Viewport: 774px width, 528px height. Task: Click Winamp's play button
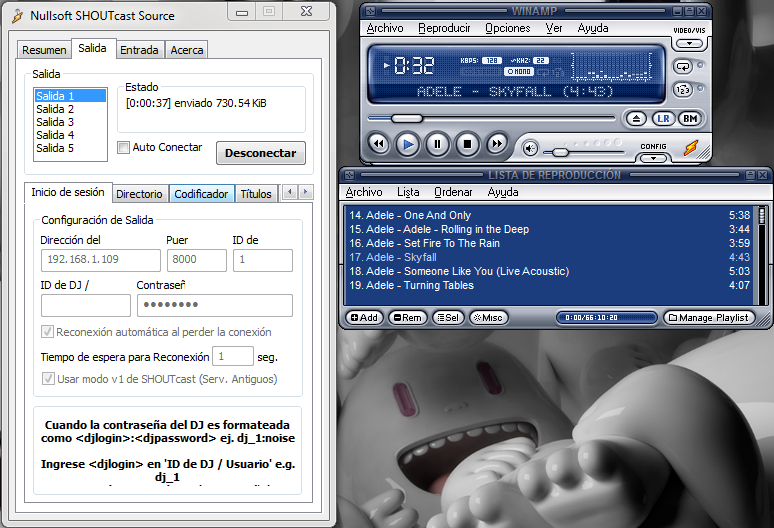click(408, 144)
